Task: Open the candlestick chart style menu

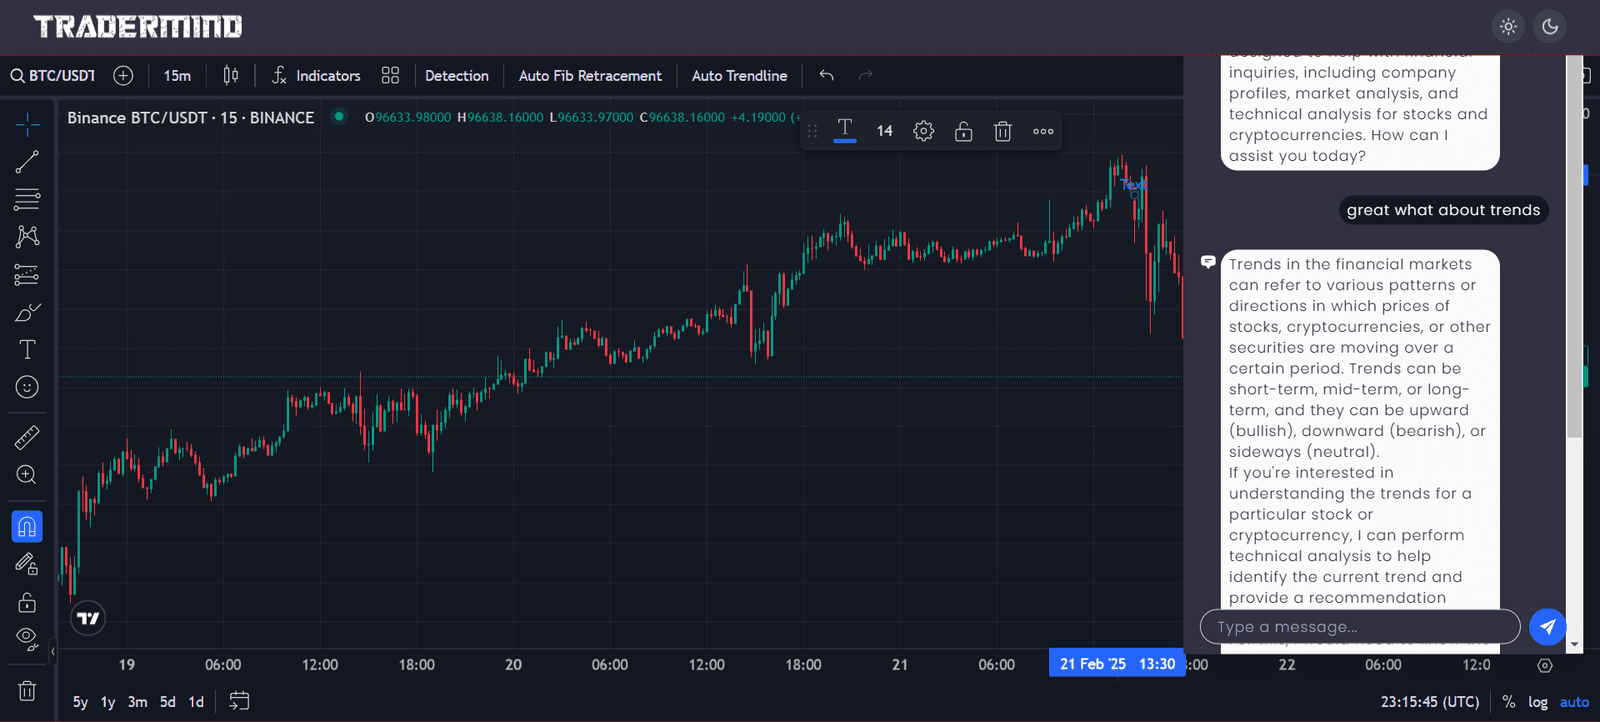Action: click(231, 76)
